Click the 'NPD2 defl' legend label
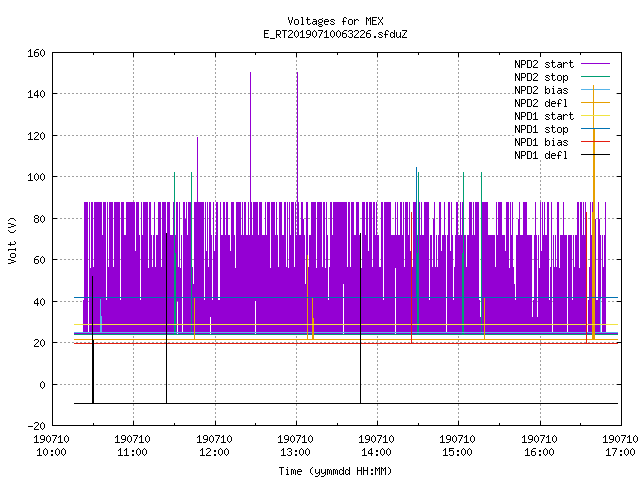The width and height of the screenshot is (640, 480). coord(541,103)
